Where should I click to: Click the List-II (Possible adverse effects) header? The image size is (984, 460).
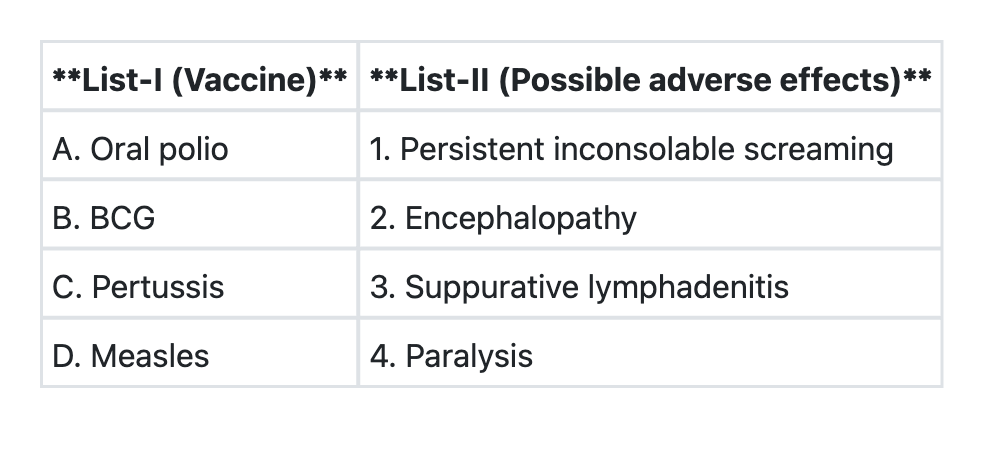[650, 79]
